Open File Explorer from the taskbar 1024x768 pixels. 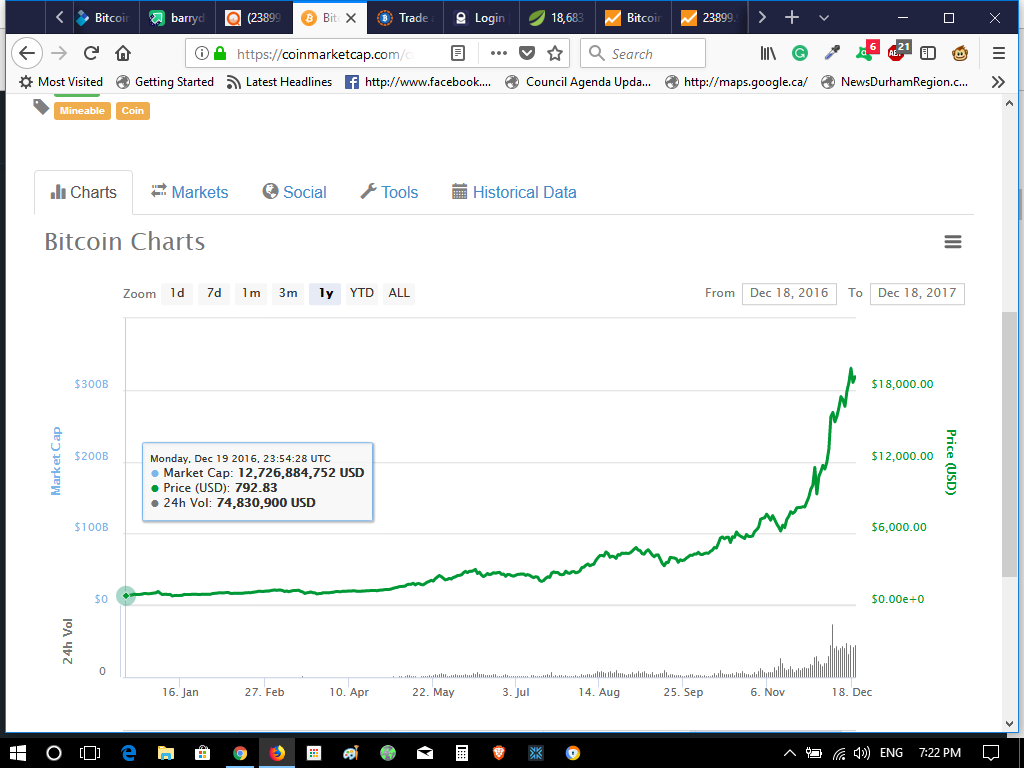coord(165,753)
